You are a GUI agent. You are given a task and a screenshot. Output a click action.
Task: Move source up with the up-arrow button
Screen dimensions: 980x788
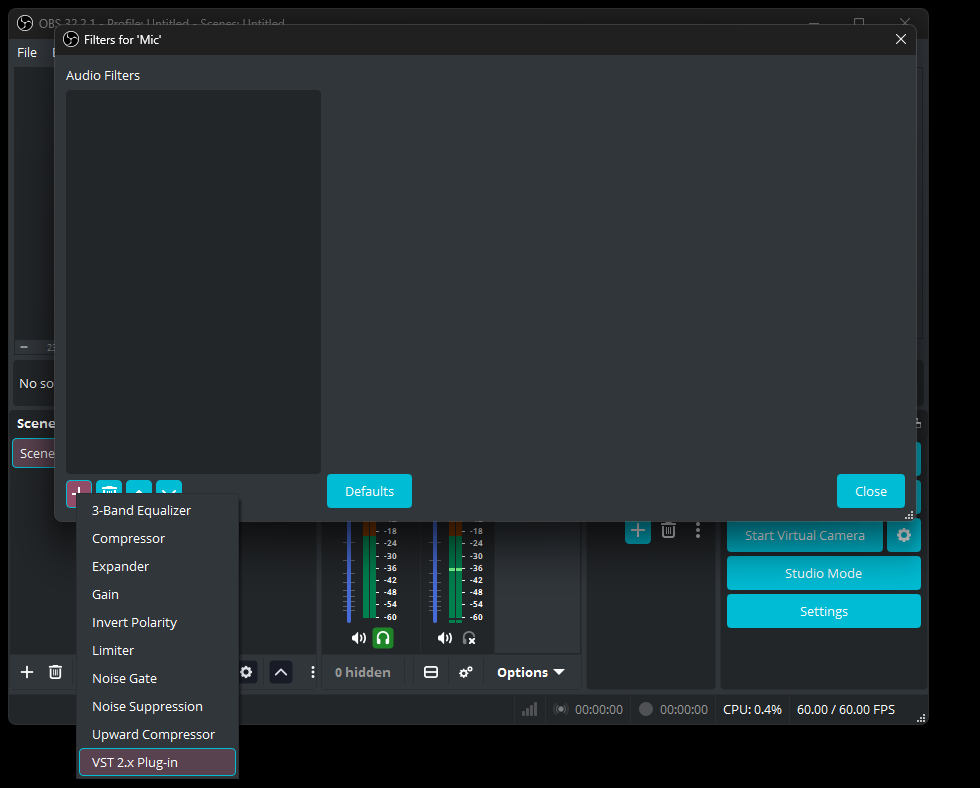(x=281, y=672)
